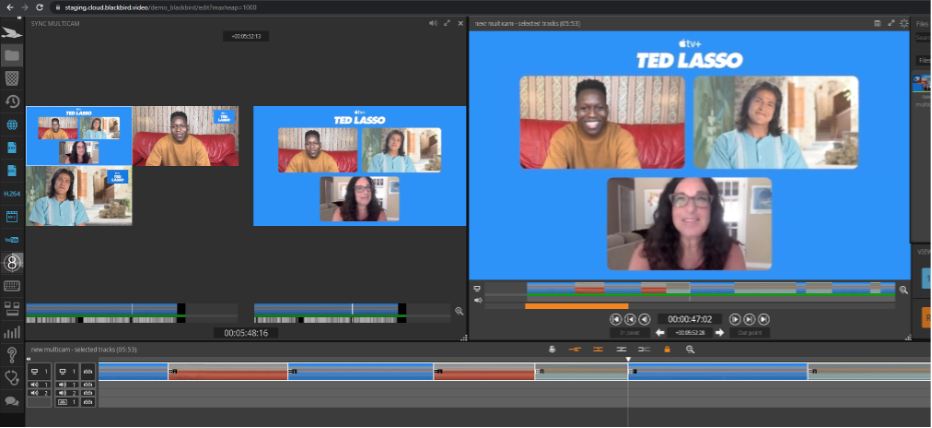Click the icon button beside the subtitle track
This screenshot has height=428, width=932.
click(88, 402)
